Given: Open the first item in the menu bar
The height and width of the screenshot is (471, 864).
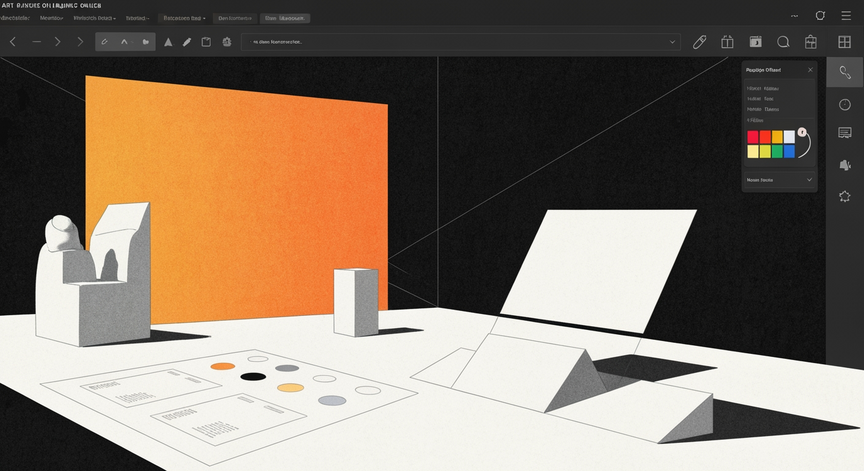Looking at the screenshot, I should point(14,18).
